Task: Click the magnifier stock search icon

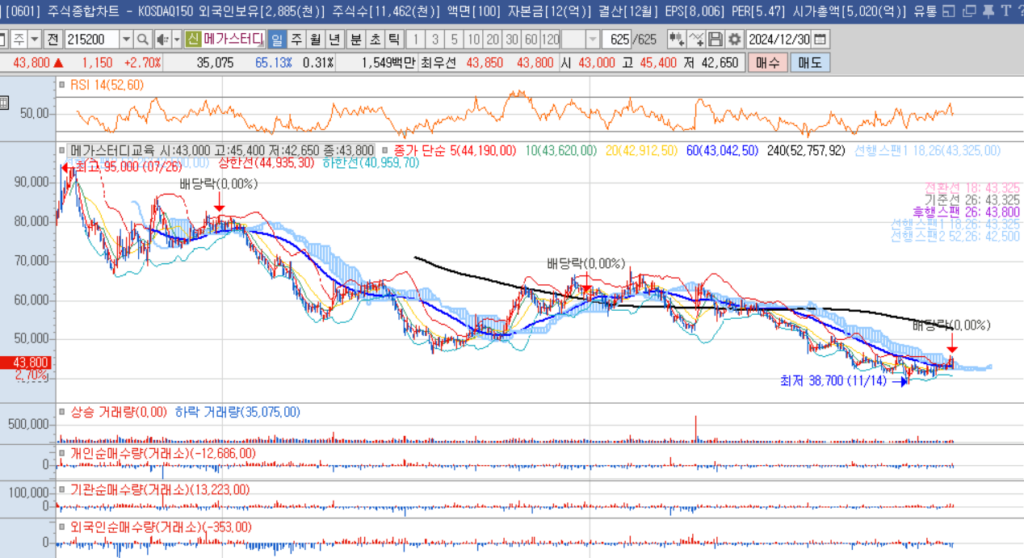Action: [143, 39]
